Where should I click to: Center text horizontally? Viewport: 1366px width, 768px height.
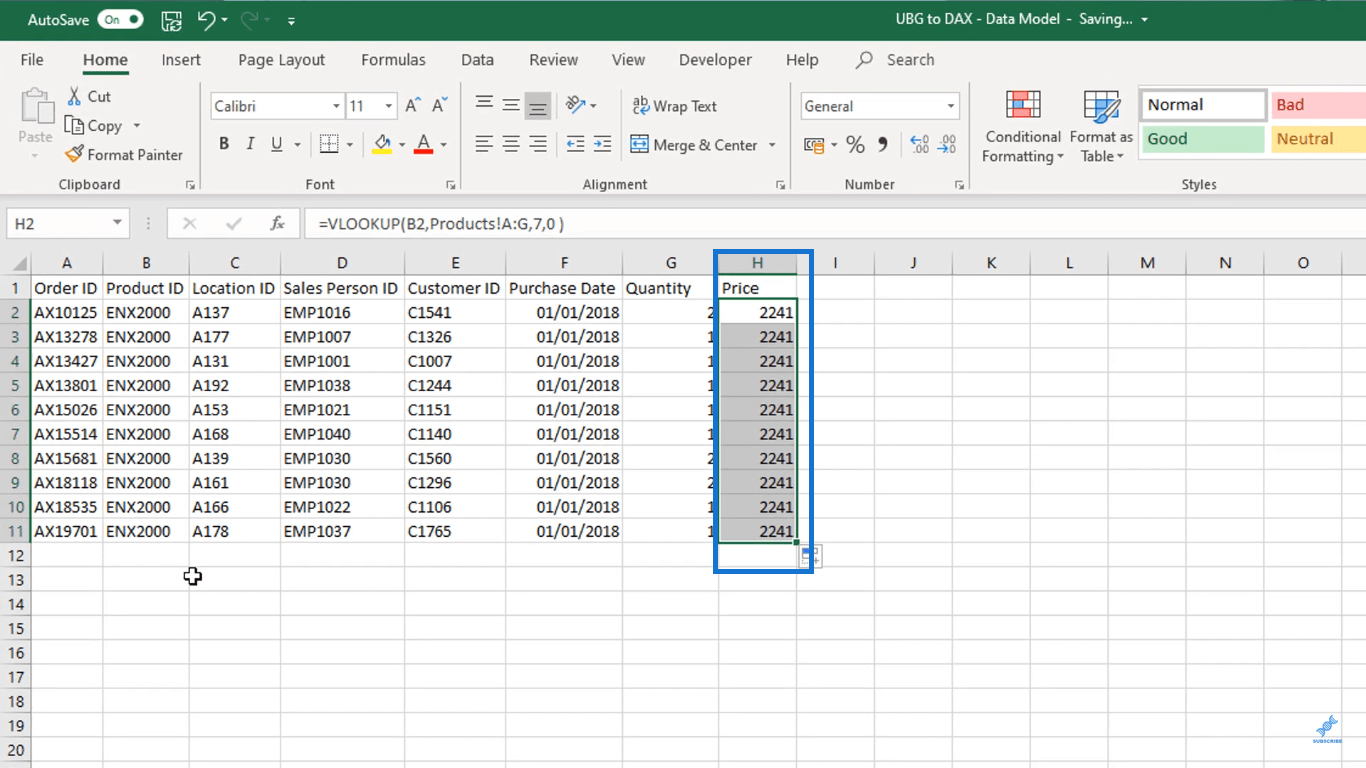(511, 144)
